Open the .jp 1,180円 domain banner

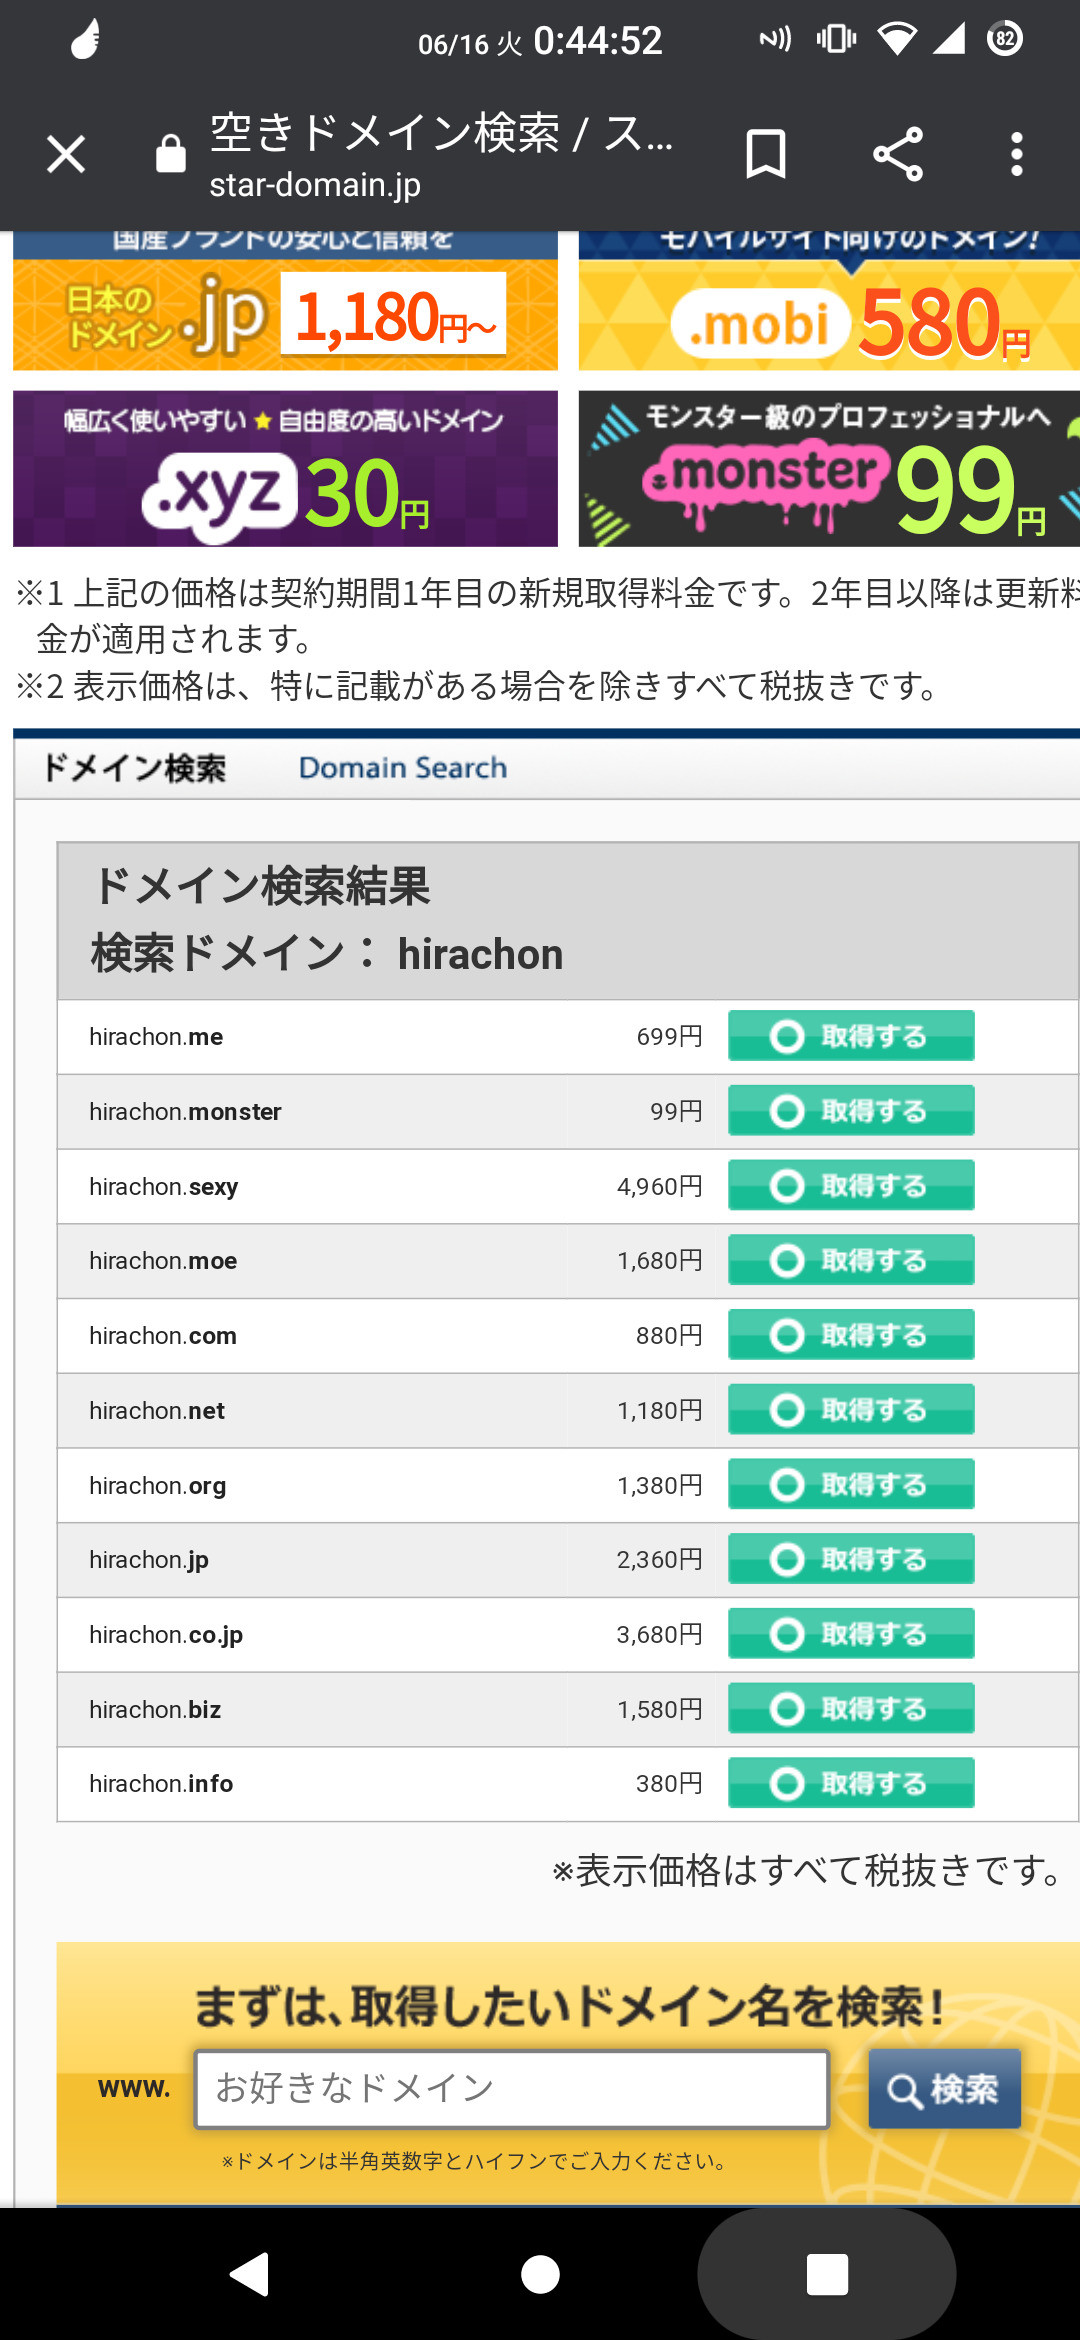tap(285, 310)
